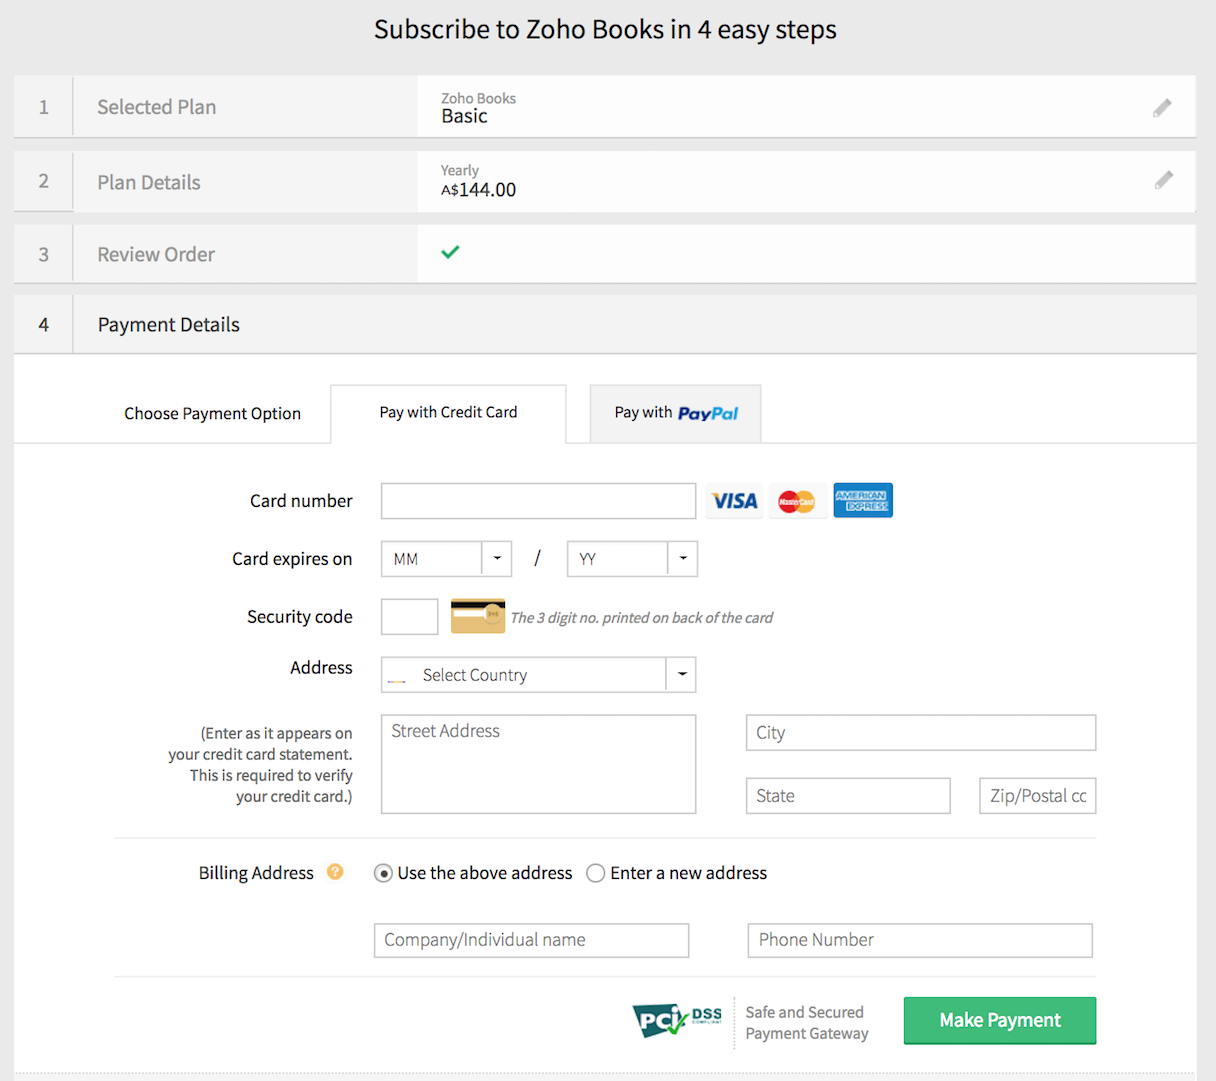The height and width of the screenshot is (1081, 1216).
Task: Open the Billing Address help question mark
Action: point(335,872)
